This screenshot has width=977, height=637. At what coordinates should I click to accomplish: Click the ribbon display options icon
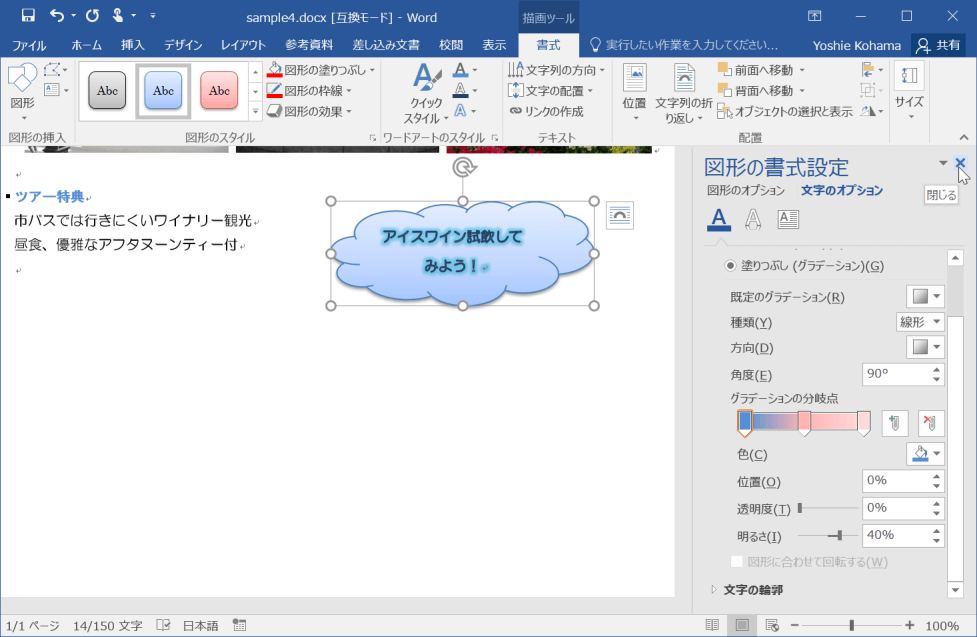pyautogui.click(x=815, y=16)
